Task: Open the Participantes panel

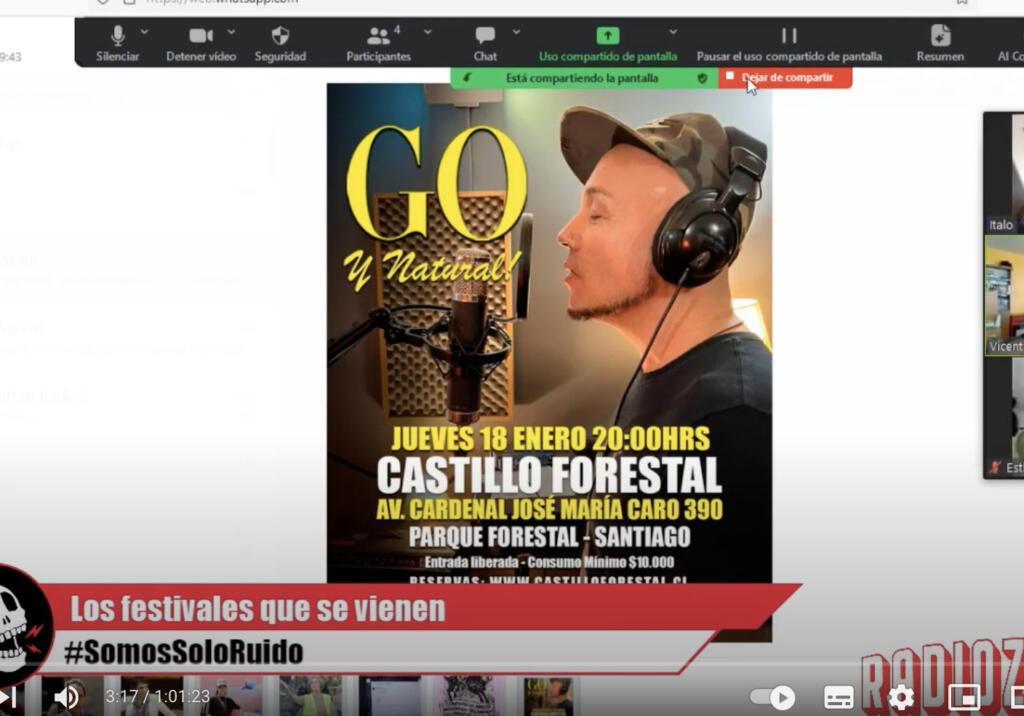Action: point(378,42)
